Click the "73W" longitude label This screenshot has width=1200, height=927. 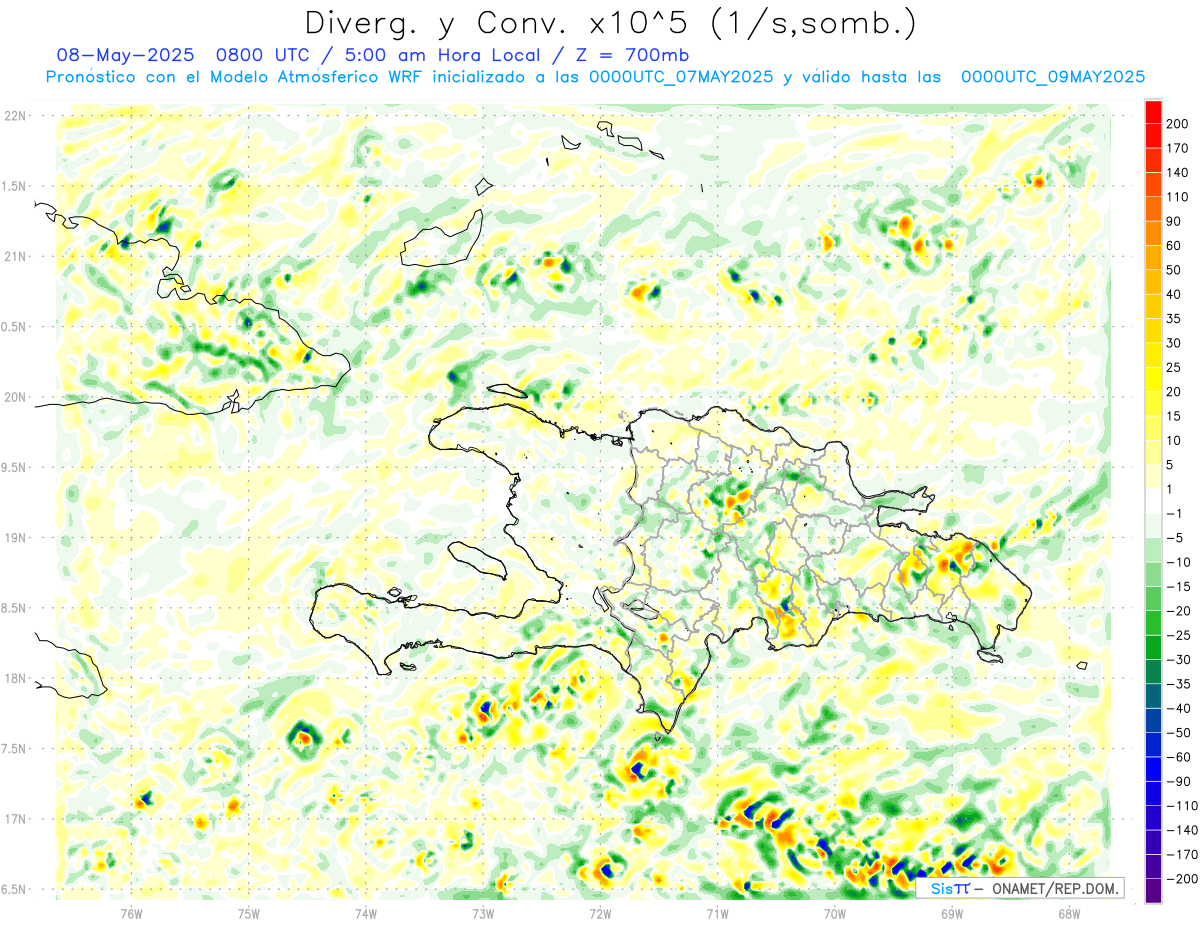(483, 913)
